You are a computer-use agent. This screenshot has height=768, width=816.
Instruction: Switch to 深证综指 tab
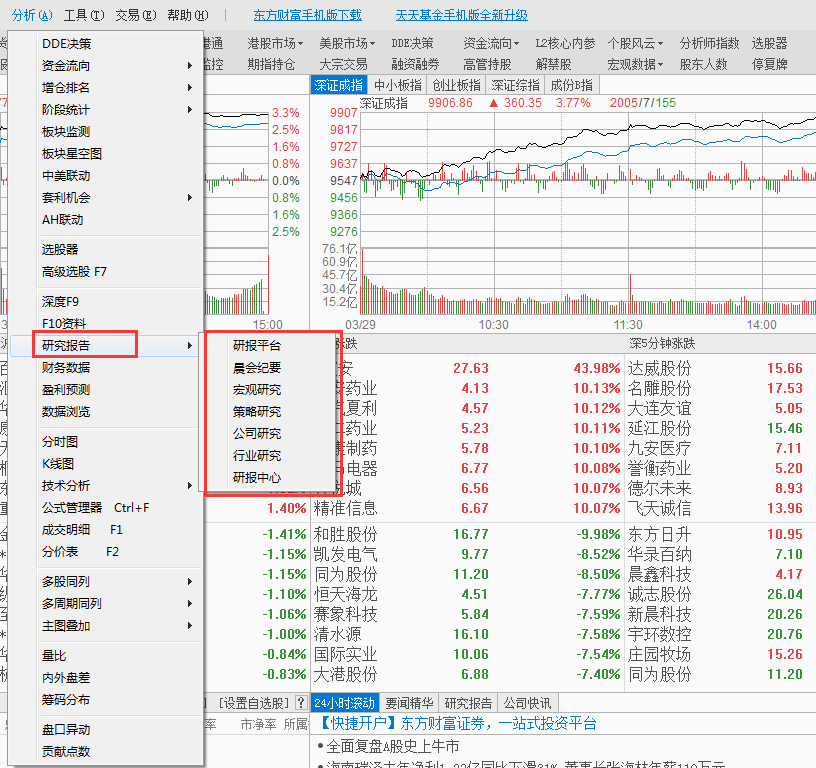click(x=515, y=85)
